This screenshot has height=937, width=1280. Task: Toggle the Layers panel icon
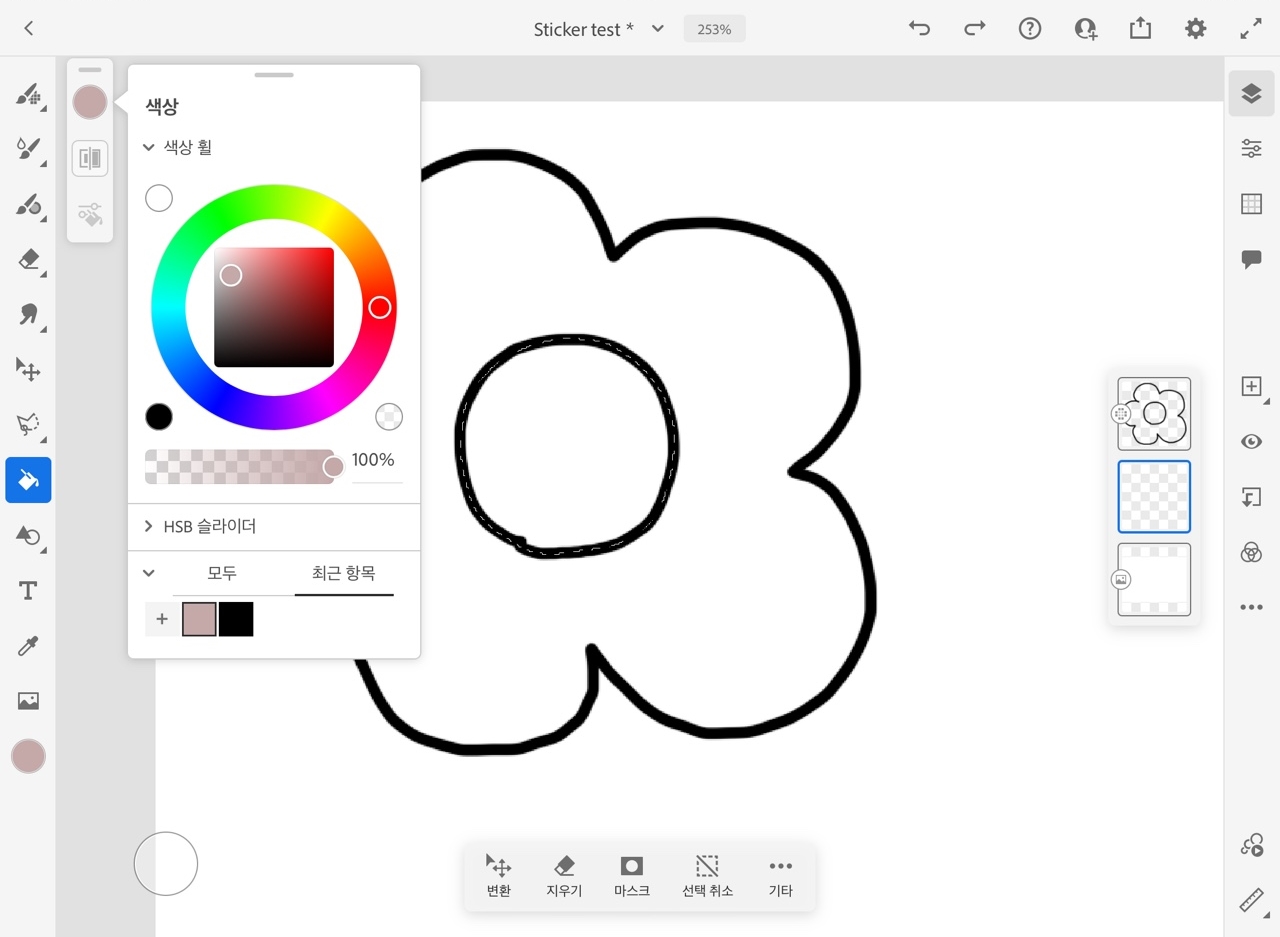(1251, 94)
